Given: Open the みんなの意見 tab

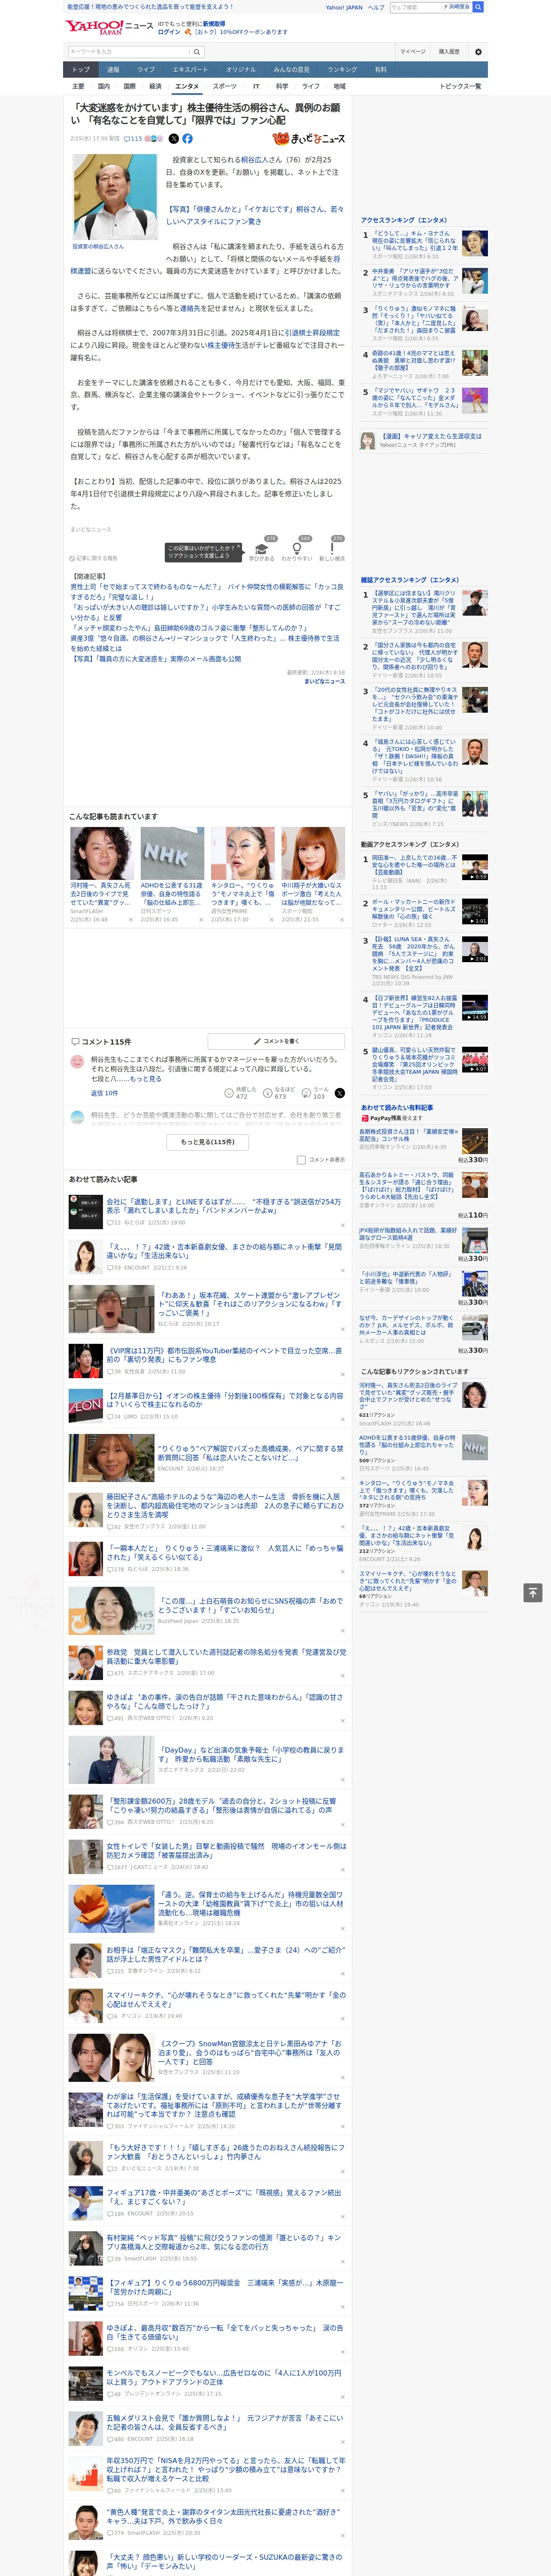Looking at the screenshot, I should pos(291,70).
